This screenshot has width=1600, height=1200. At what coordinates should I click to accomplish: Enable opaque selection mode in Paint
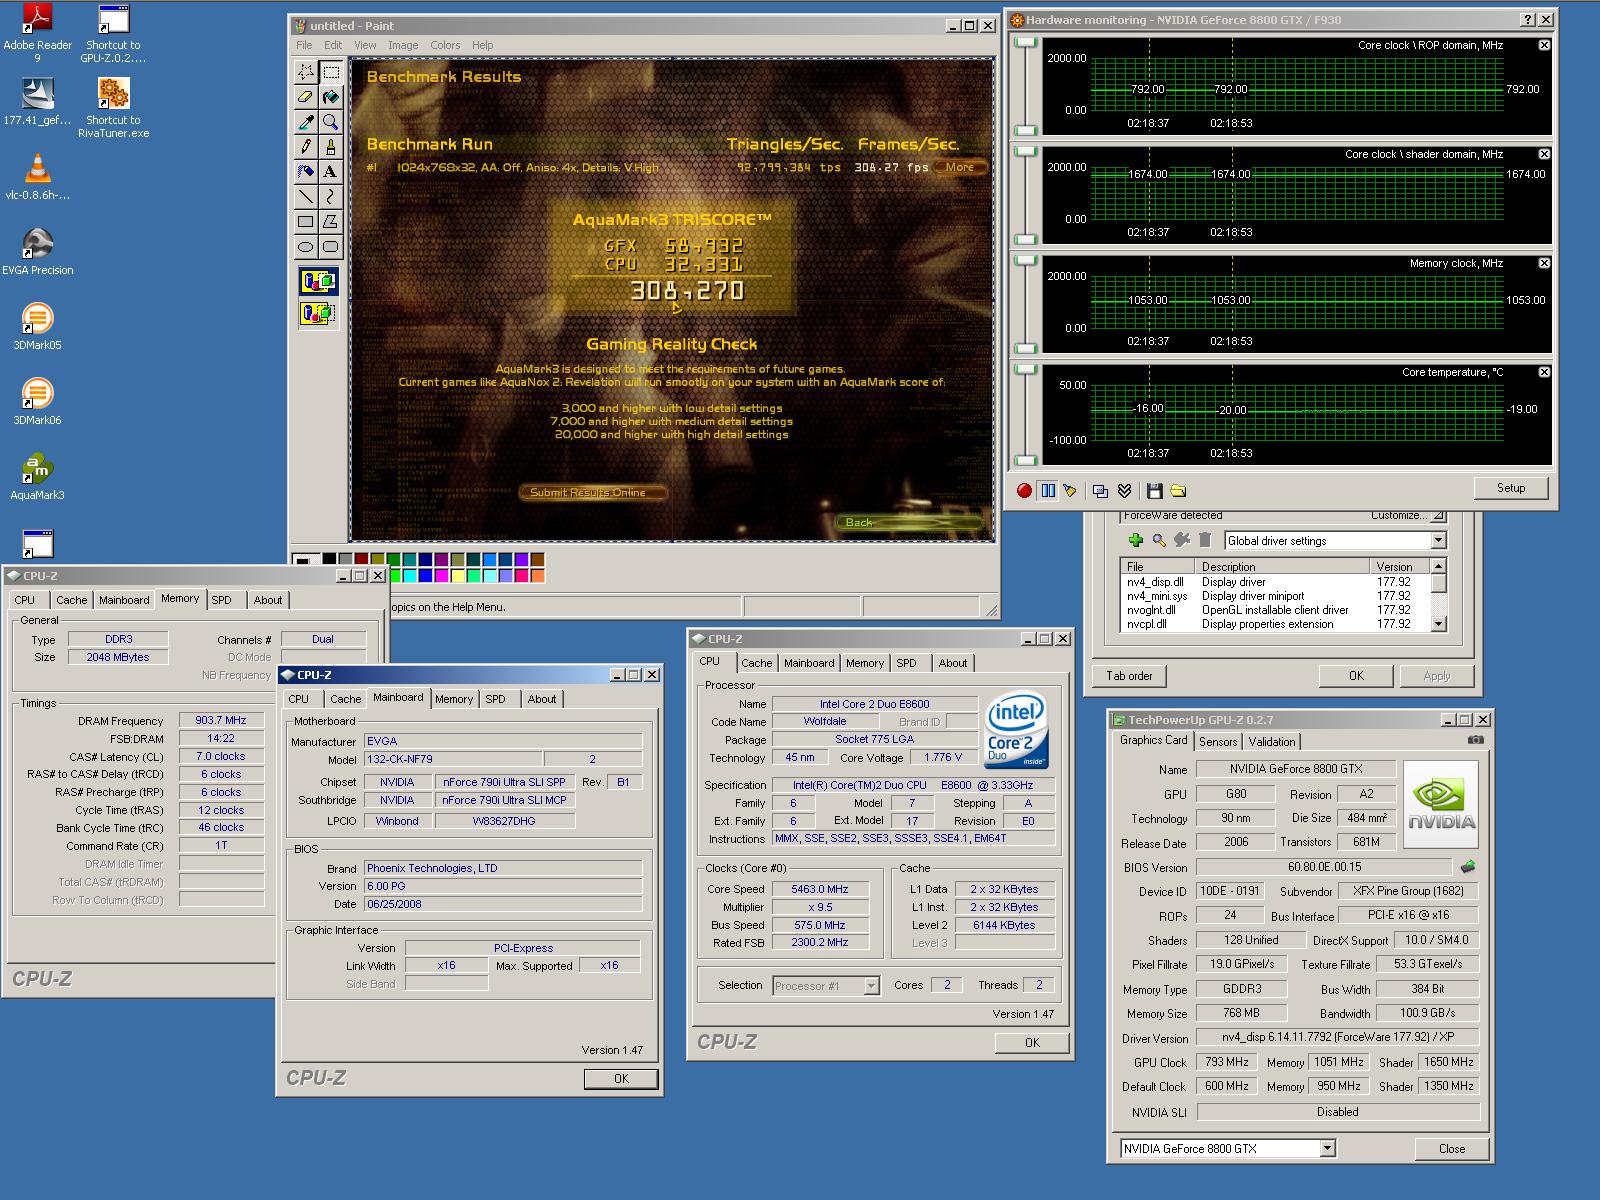pos(318,282)
